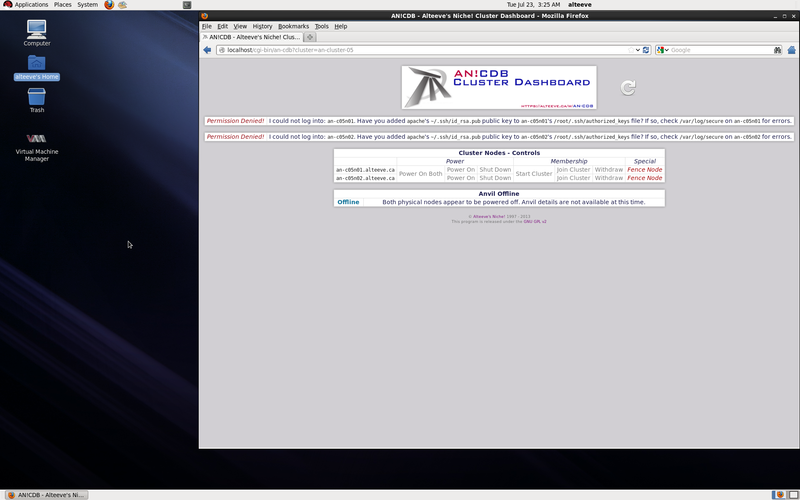The height and width of the screenshot is (500, 800).
Task: Open the History menu
Action: 262,26
